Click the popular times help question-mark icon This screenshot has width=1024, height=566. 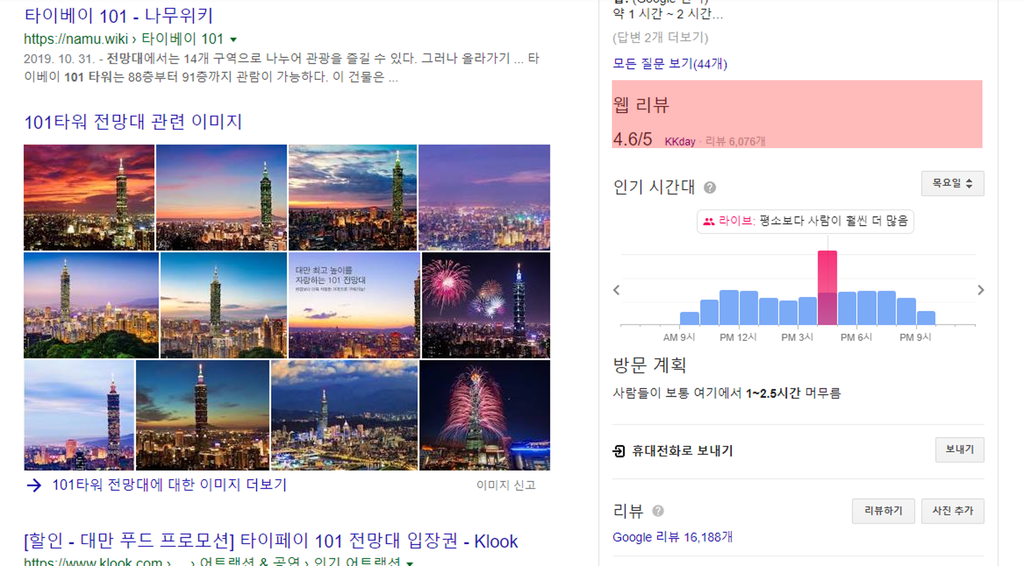[x=710, y=188]
